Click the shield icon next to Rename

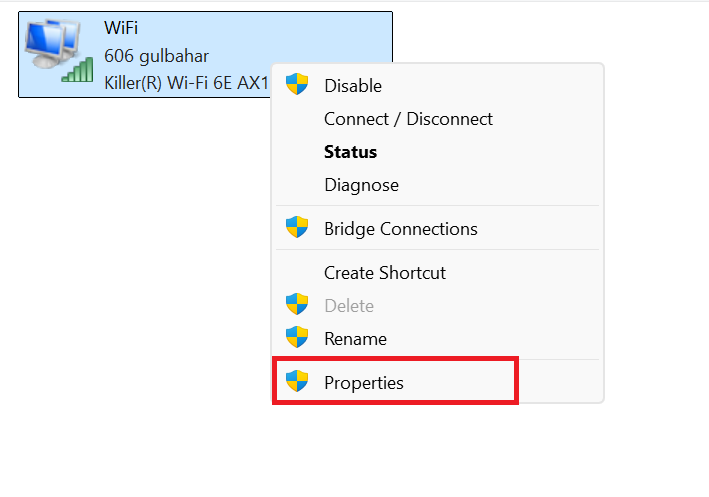tap(297, 338)
